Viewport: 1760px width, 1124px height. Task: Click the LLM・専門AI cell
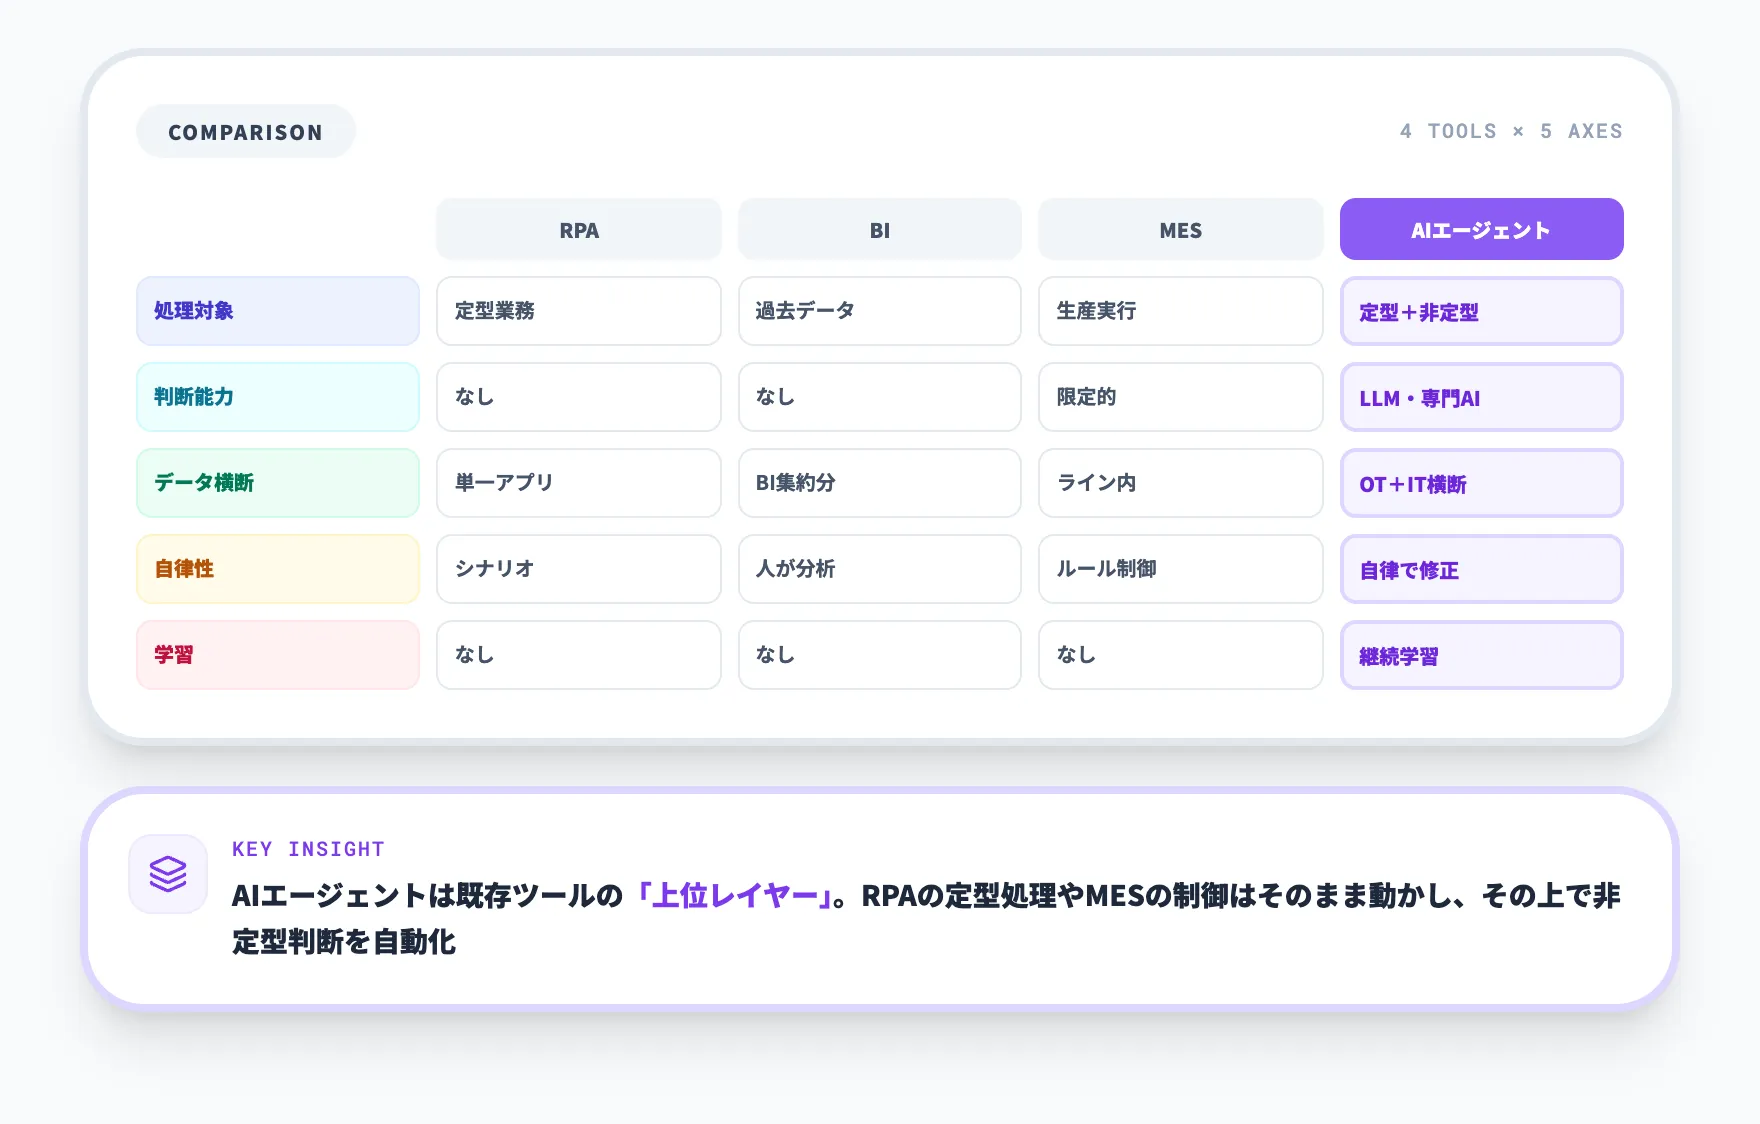[x=1480, y=397]
